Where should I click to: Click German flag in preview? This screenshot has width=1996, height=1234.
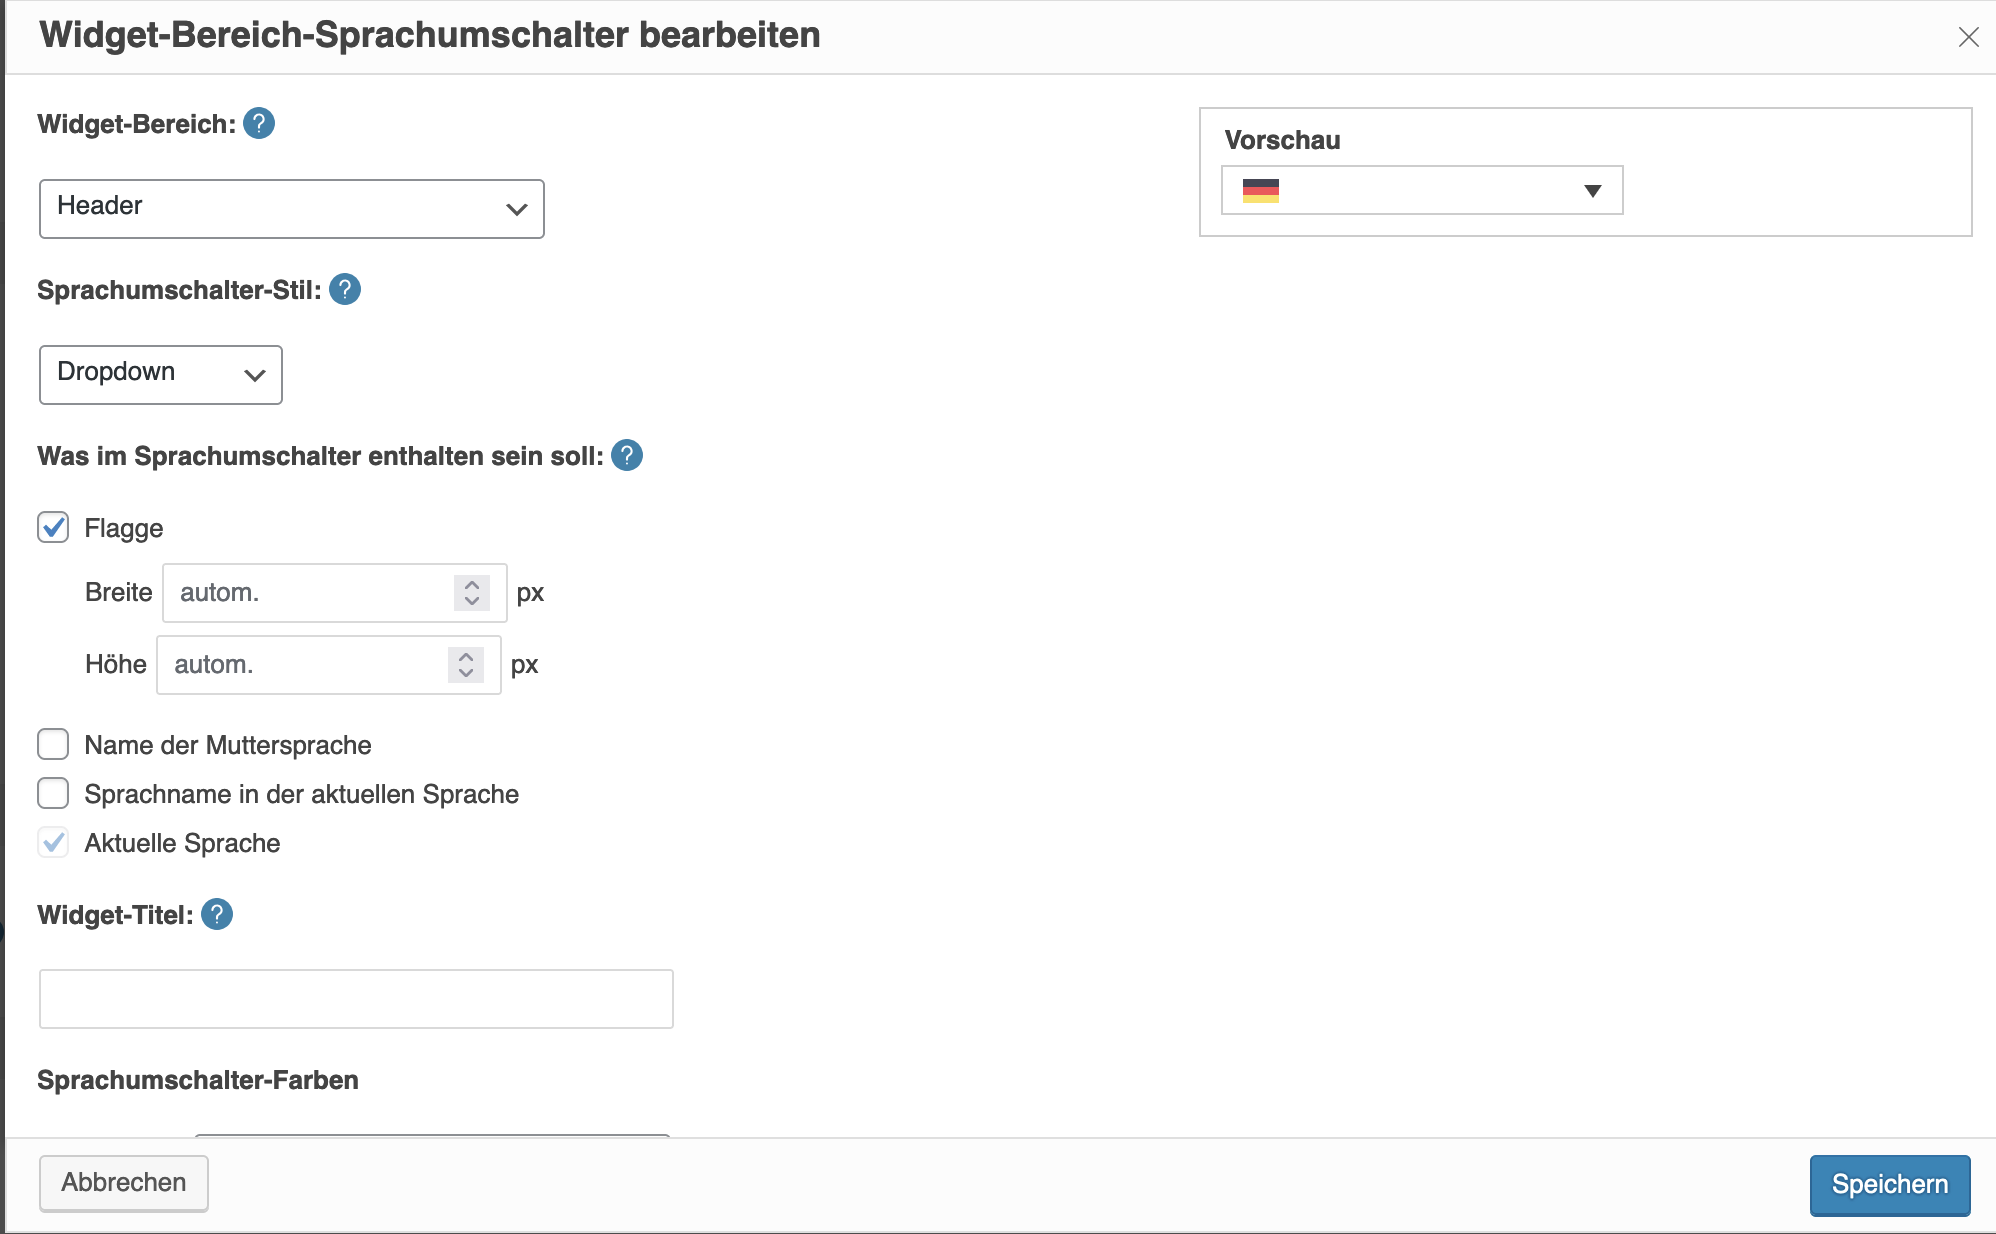point(1261,191)
